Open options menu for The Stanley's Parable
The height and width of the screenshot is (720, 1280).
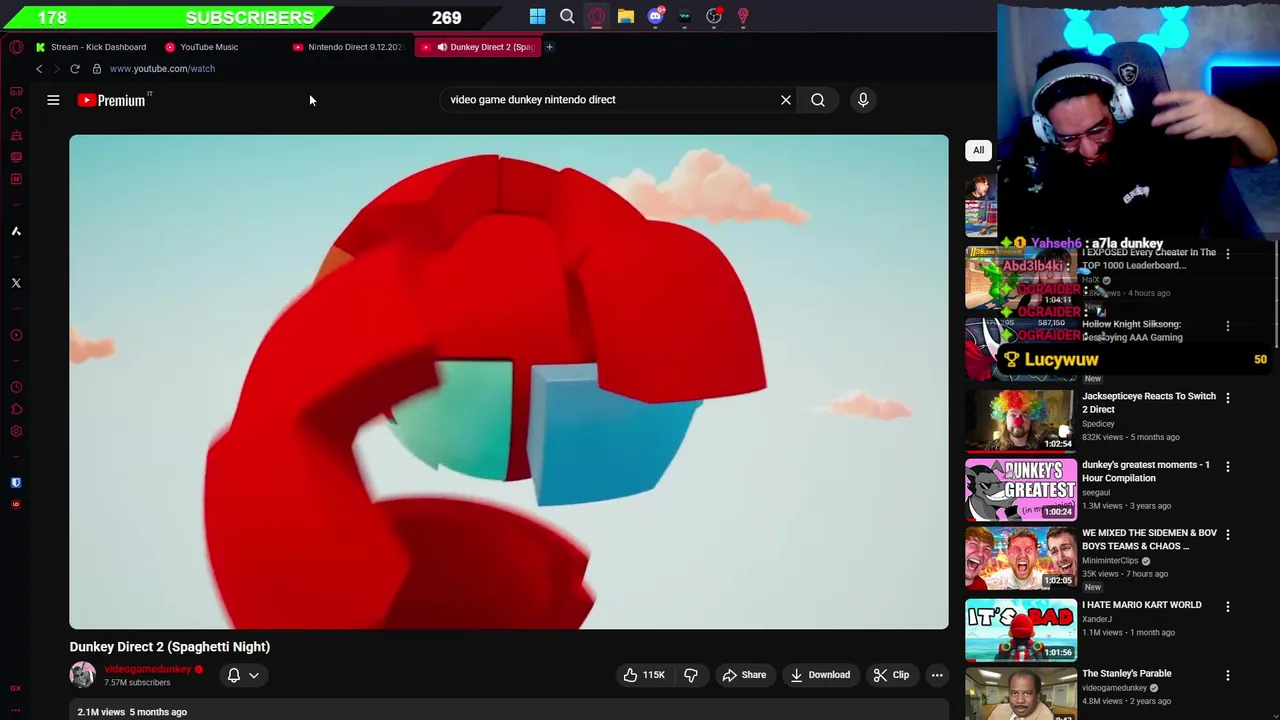1228,676
